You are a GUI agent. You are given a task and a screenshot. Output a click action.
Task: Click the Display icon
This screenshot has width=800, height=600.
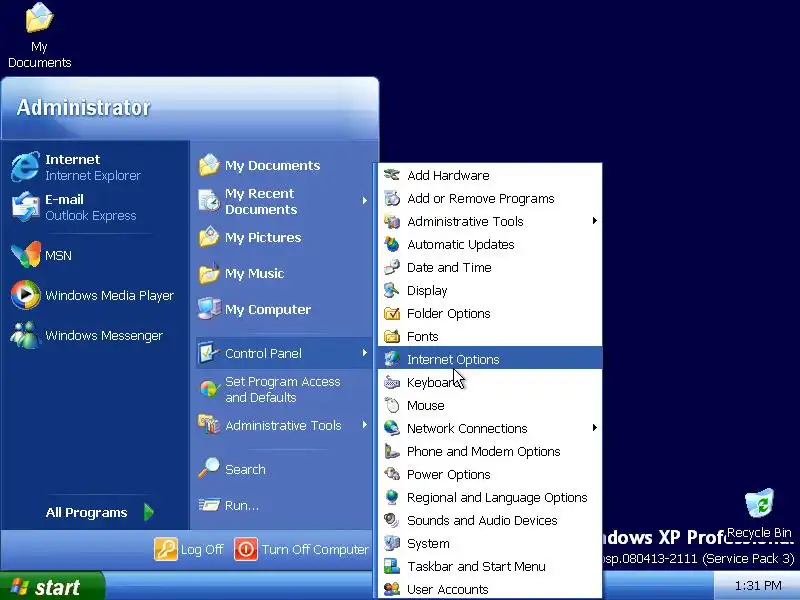392,290
